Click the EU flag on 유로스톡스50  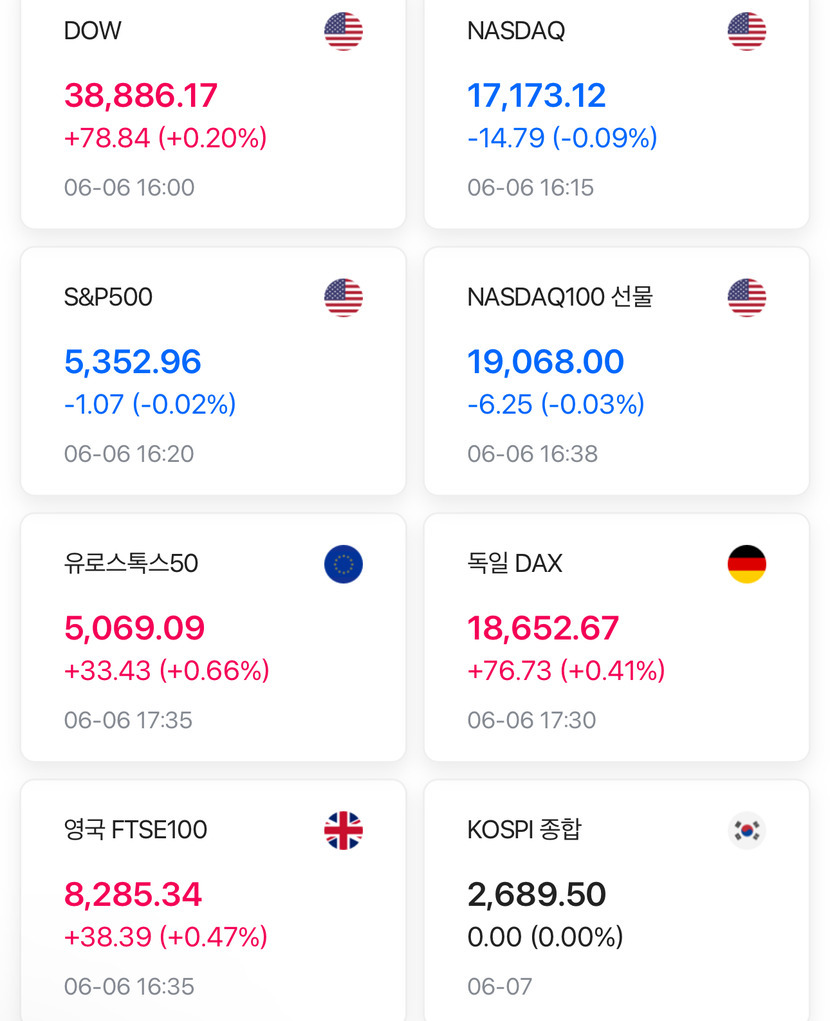pyautogui.click(x=343, y=564)
